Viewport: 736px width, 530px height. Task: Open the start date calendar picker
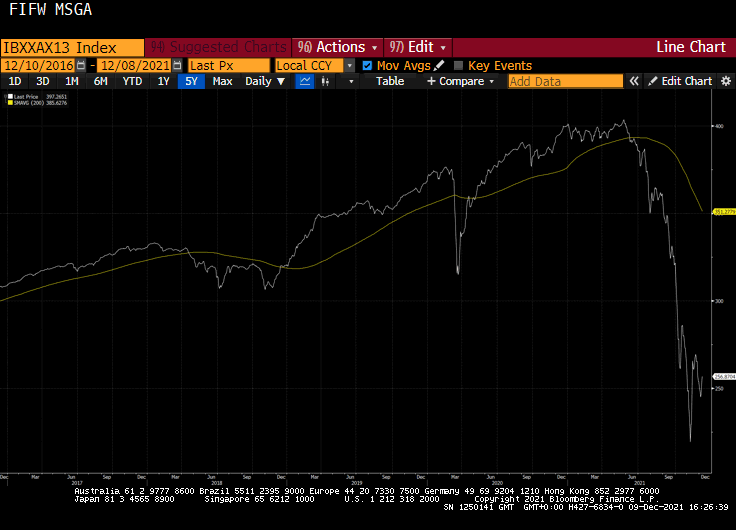(x=81, y=65)
